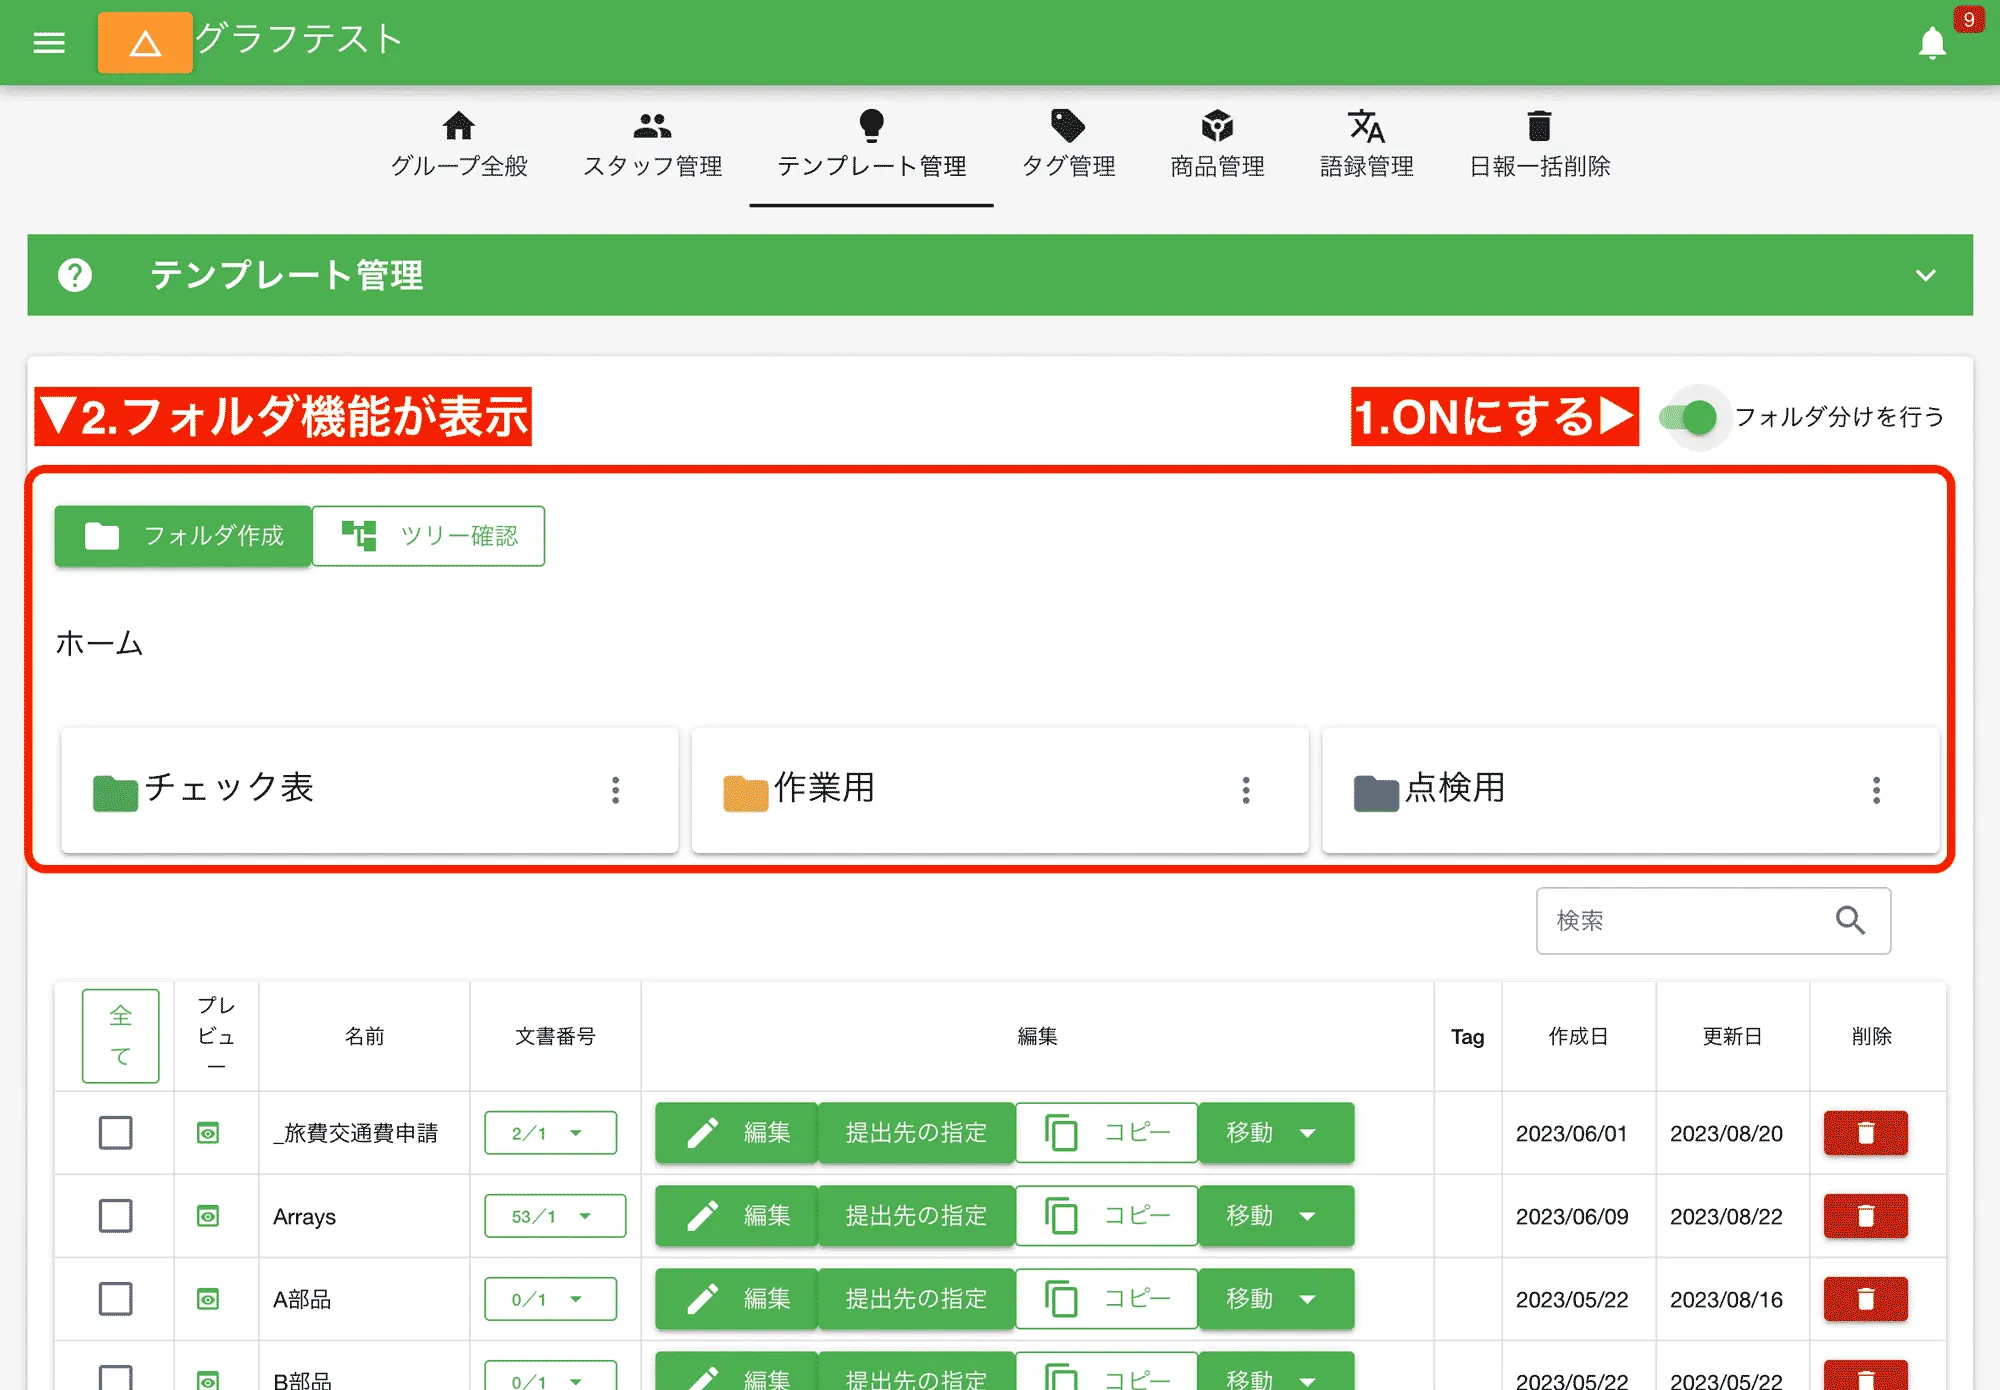This screenshot has width=2000, height=1390.
Task: Click inside the 検索 search field
Action: [x=1690, y=921]
